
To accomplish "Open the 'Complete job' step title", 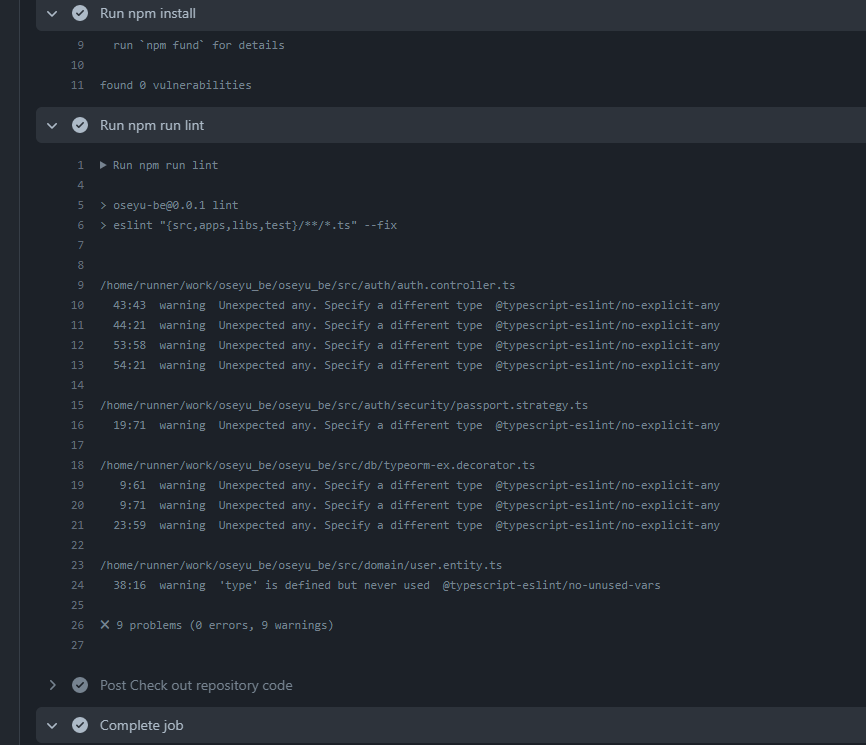I will click(x=141, y=725).
